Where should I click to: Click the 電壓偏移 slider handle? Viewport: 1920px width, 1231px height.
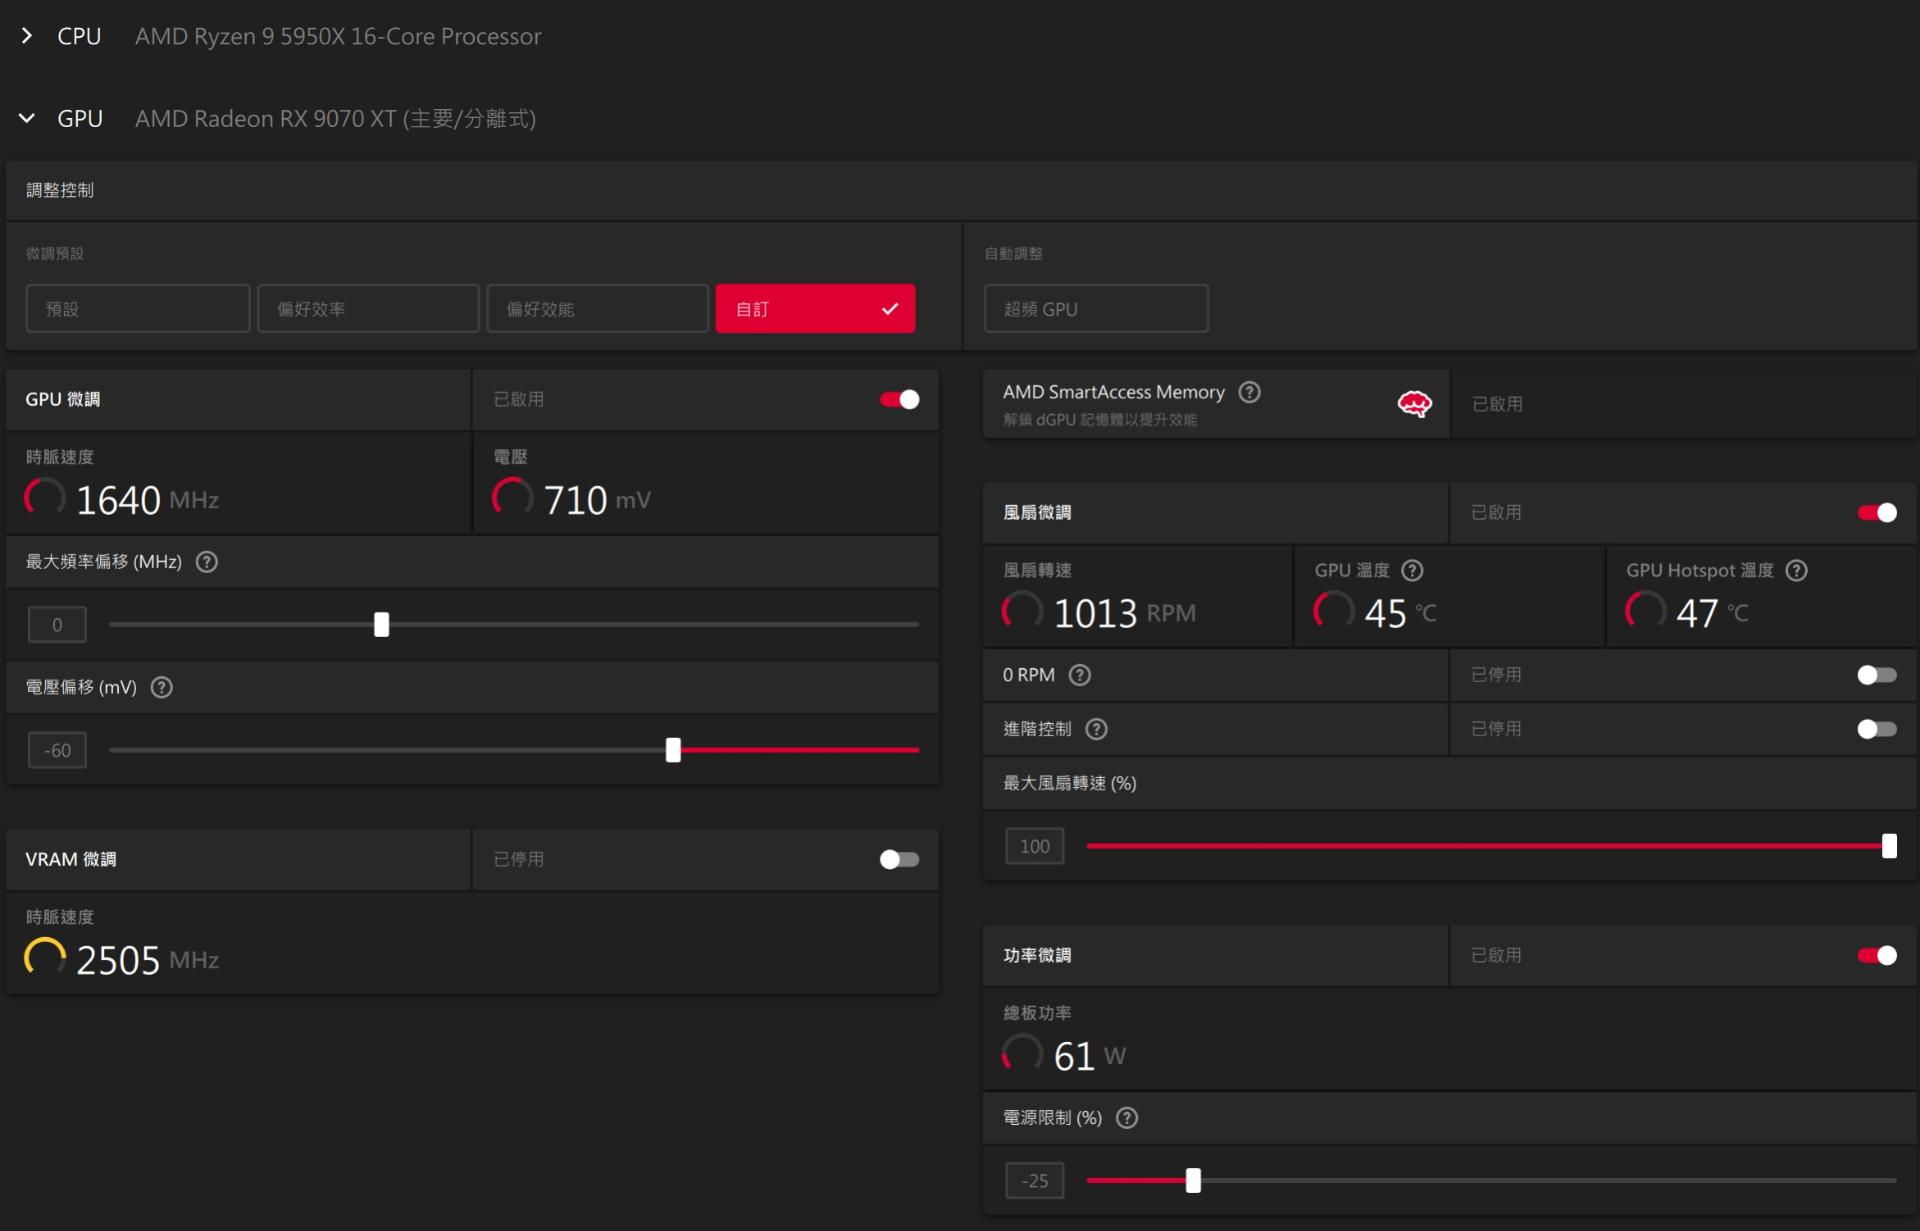click(x=673, y=750)
